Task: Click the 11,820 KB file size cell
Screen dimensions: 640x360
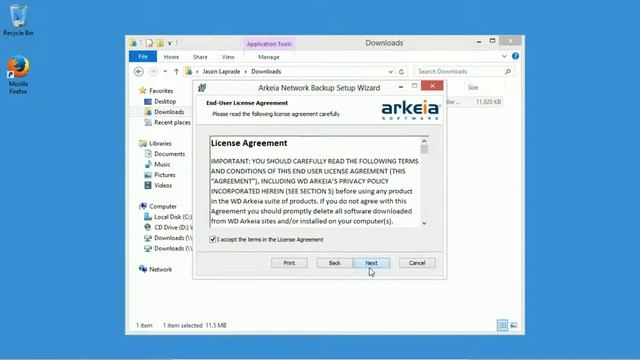Action: [x=488, y=102]
